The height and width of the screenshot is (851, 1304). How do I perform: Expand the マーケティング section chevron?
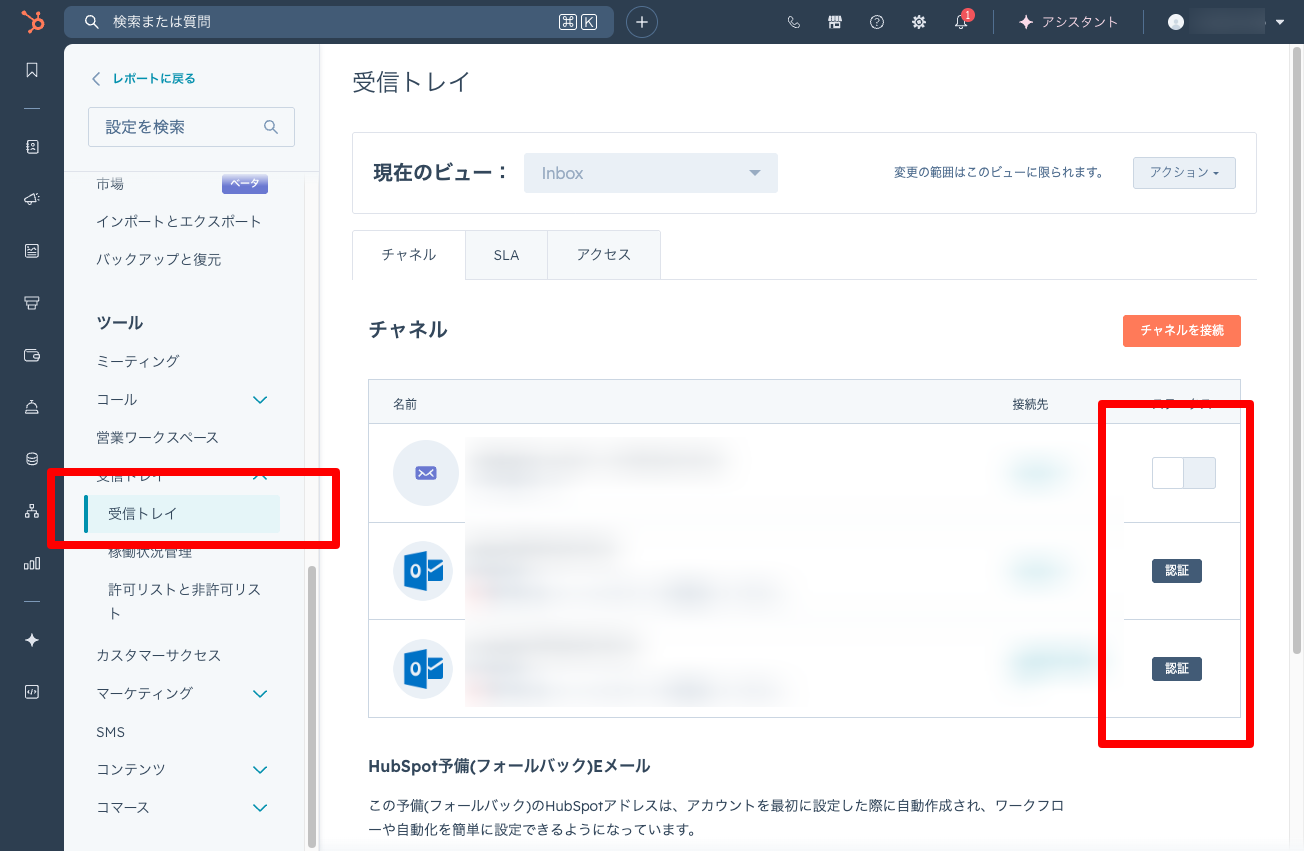[x=260, y=694]
